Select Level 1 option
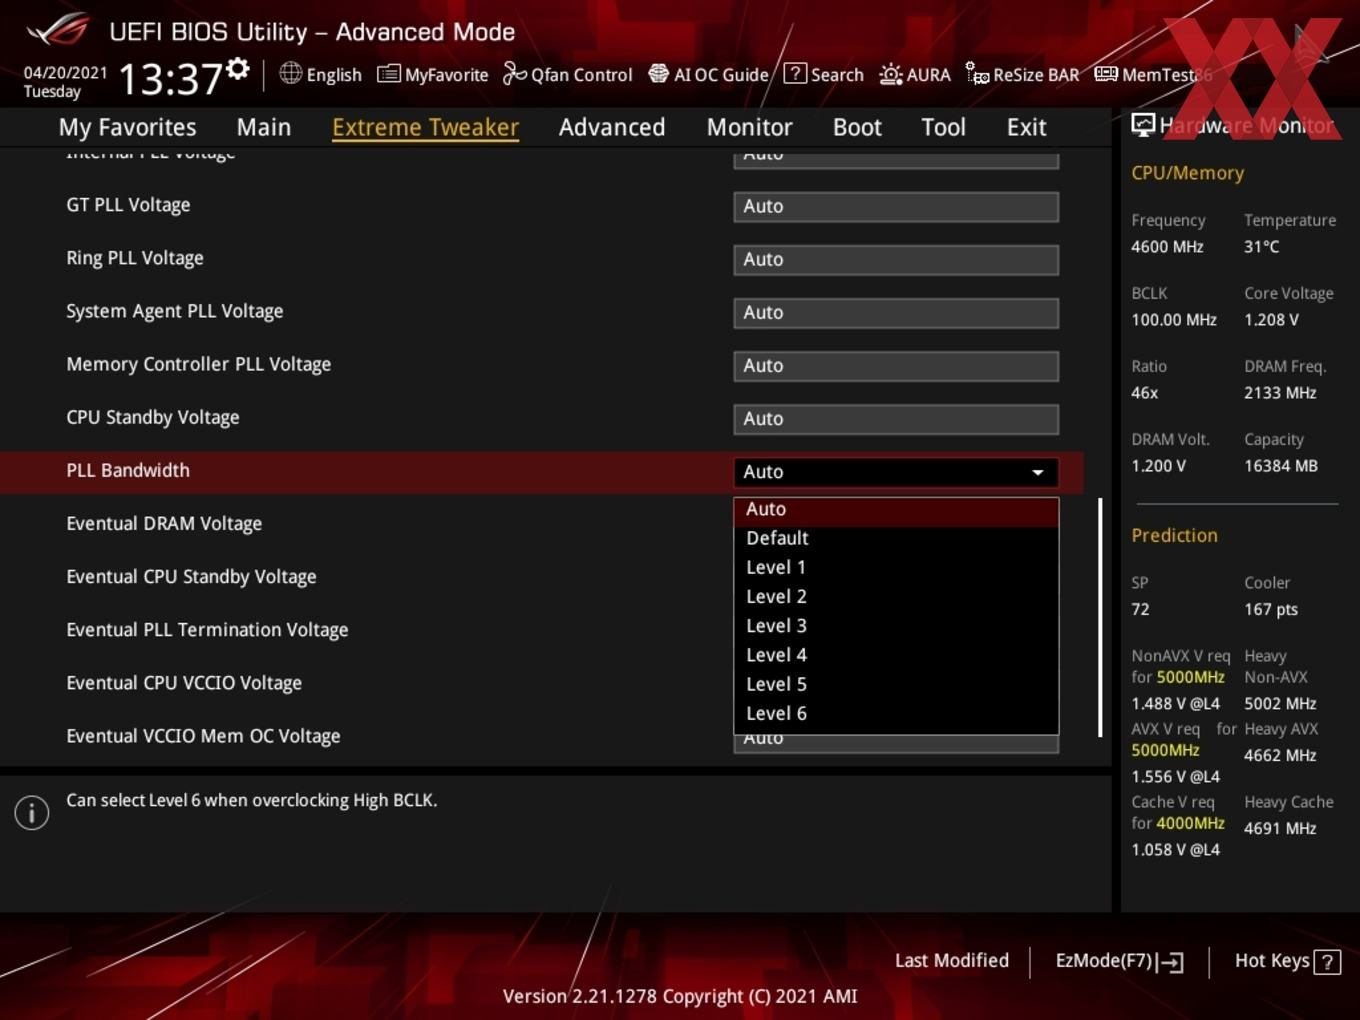The width and height of the screenshot is (1360, 1020). point(896,567)
